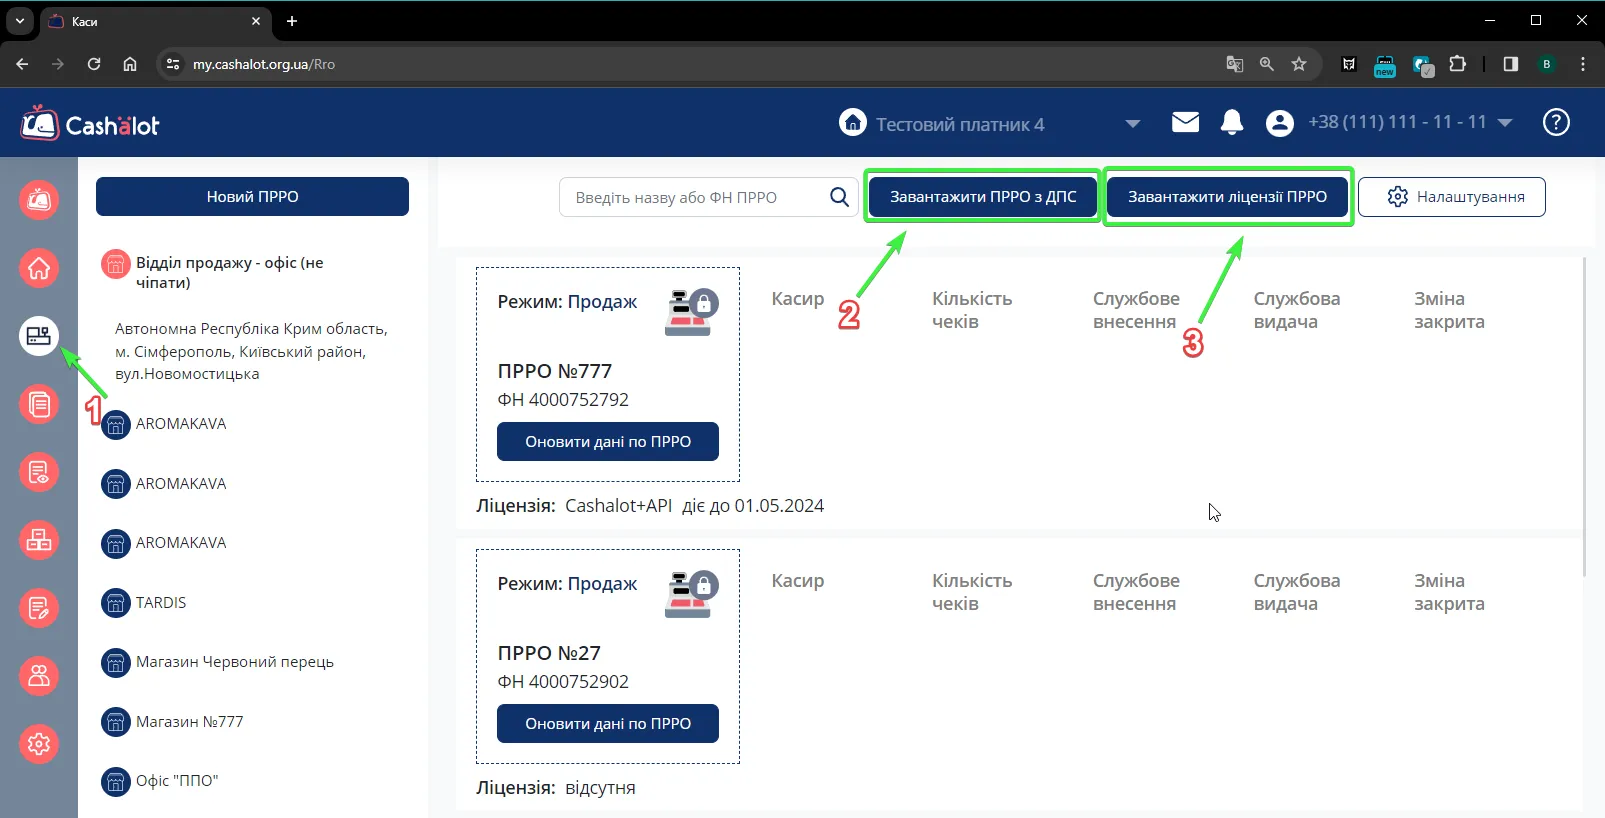Image resolution: width=1605 pixels, height=818 pixels.
Task: Open the mail envelope icon
Action: [x=1185, y=122]
